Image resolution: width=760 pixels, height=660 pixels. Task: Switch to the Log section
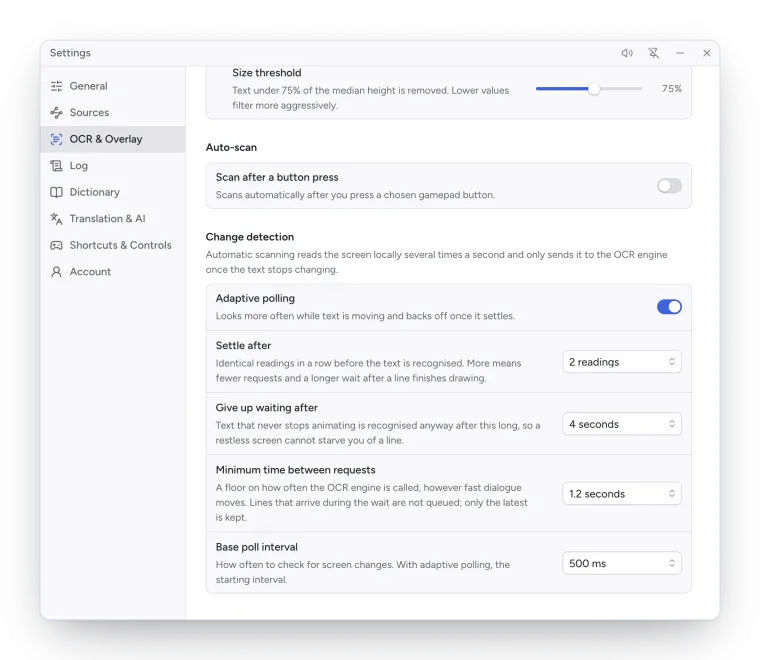click(112, 166)
